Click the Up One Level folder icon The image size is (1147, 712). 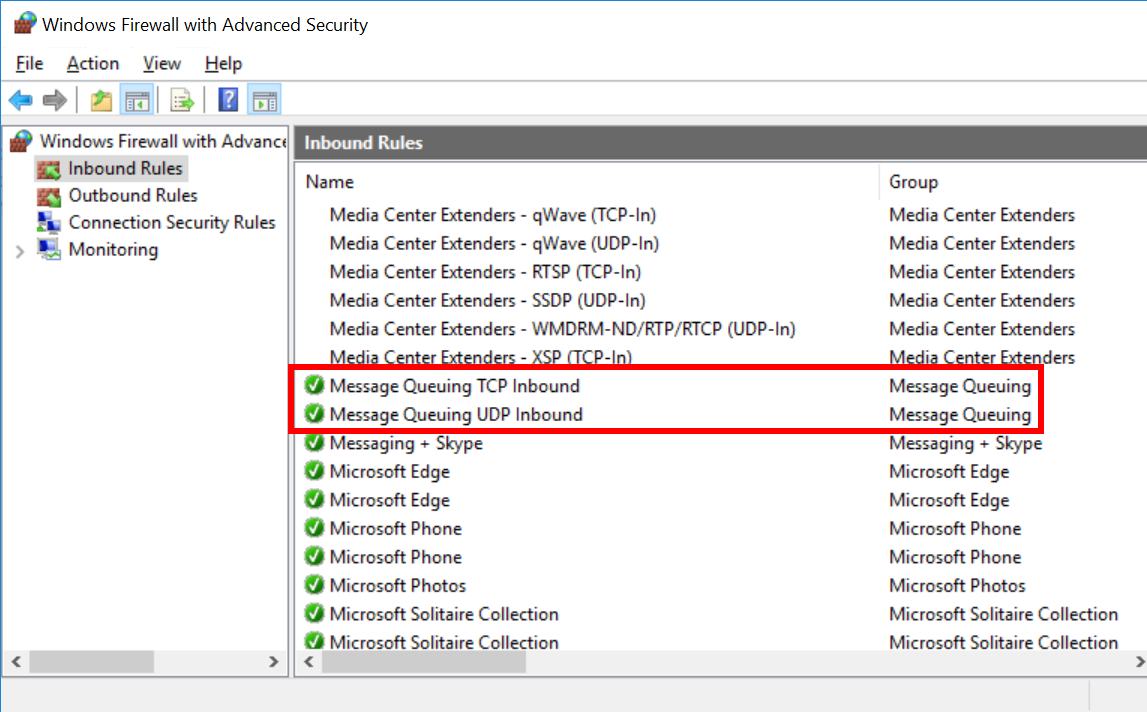tap(101, 100)
